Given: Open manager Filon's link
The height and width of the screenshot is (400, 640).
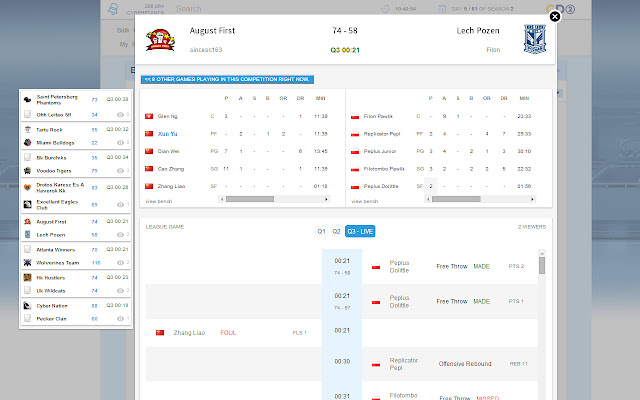Looking at the screenshot, I should (493, 50).
